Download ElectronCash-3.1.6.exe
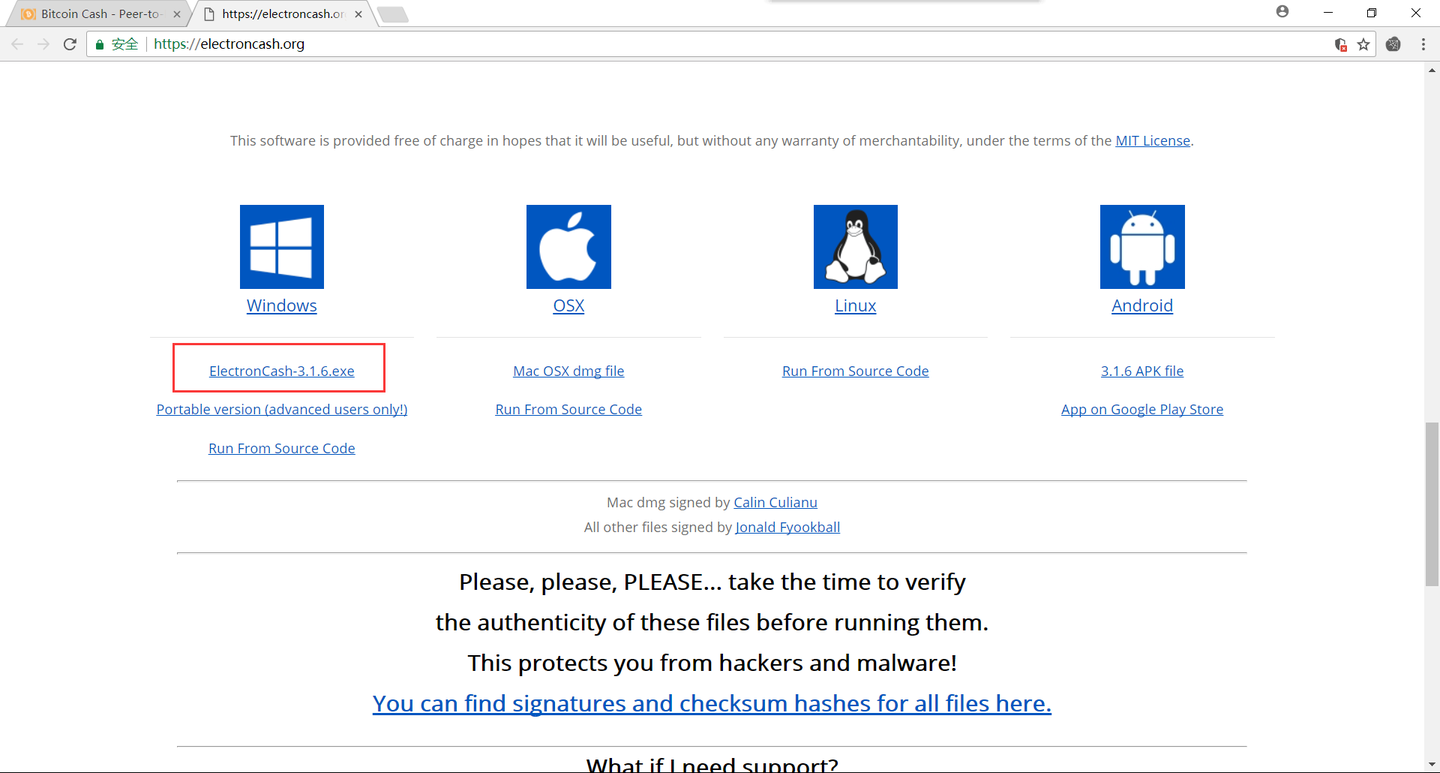Screen dimensions: 1440x773 tap(282, 371)
